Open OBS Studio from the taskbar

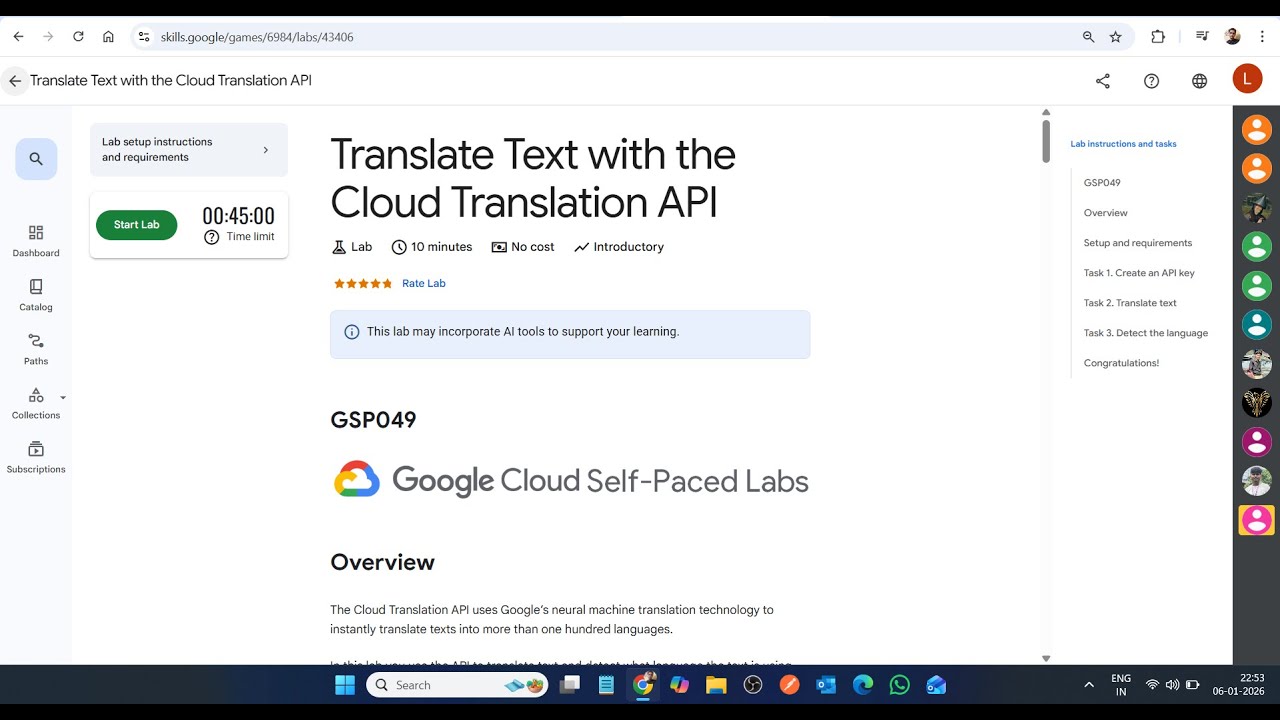tap(753, 685)
